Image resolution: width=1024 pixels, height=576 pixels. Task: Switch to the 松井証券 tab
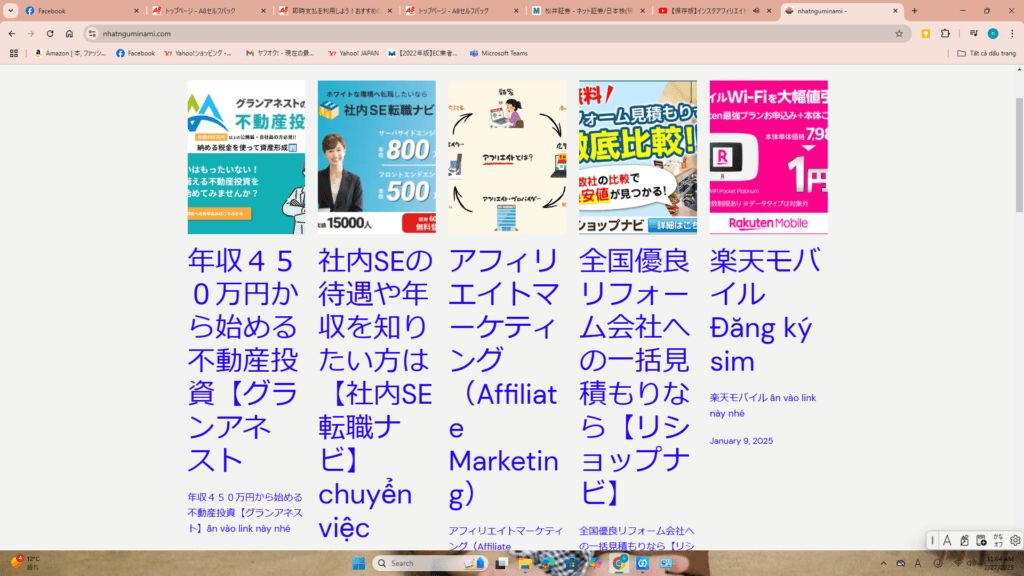(588, 10)
